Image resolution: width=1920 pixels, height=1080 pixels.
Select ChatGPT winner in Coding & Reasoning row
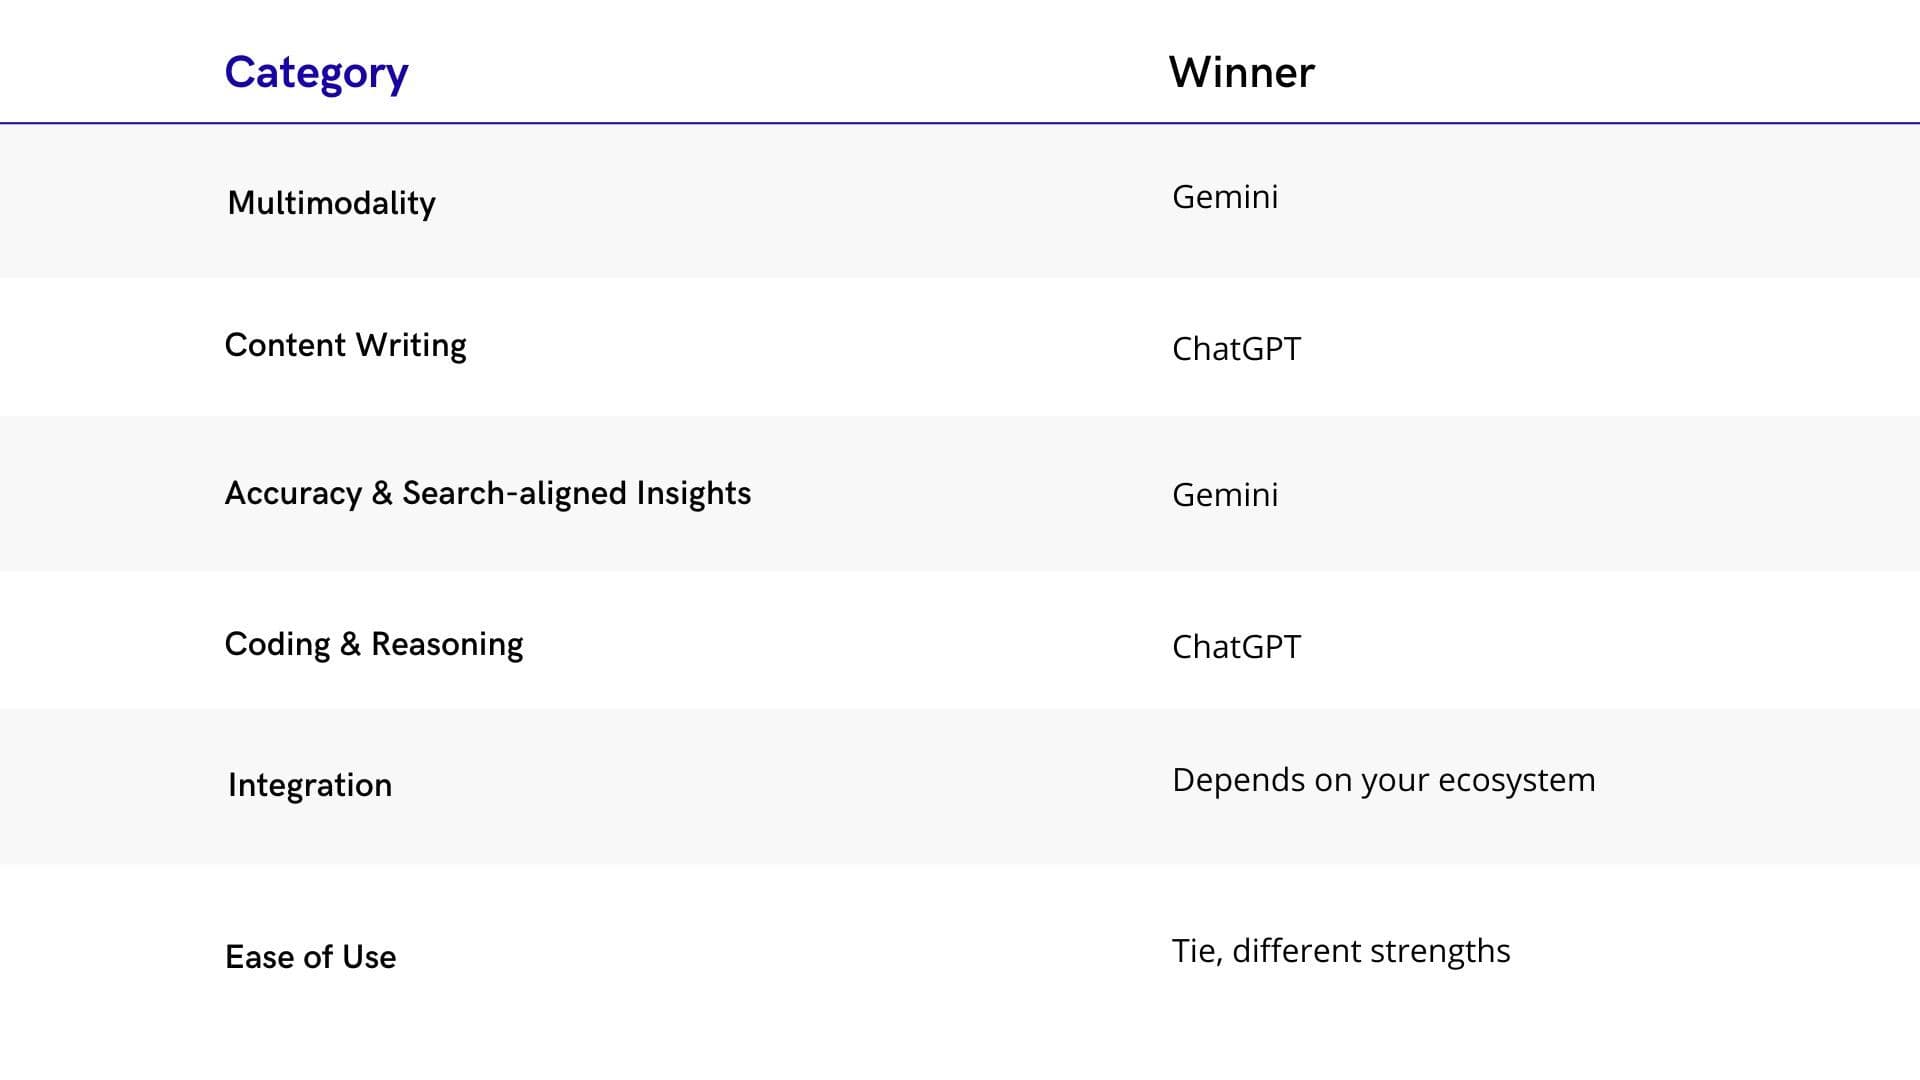click(x=1236, y=647)
